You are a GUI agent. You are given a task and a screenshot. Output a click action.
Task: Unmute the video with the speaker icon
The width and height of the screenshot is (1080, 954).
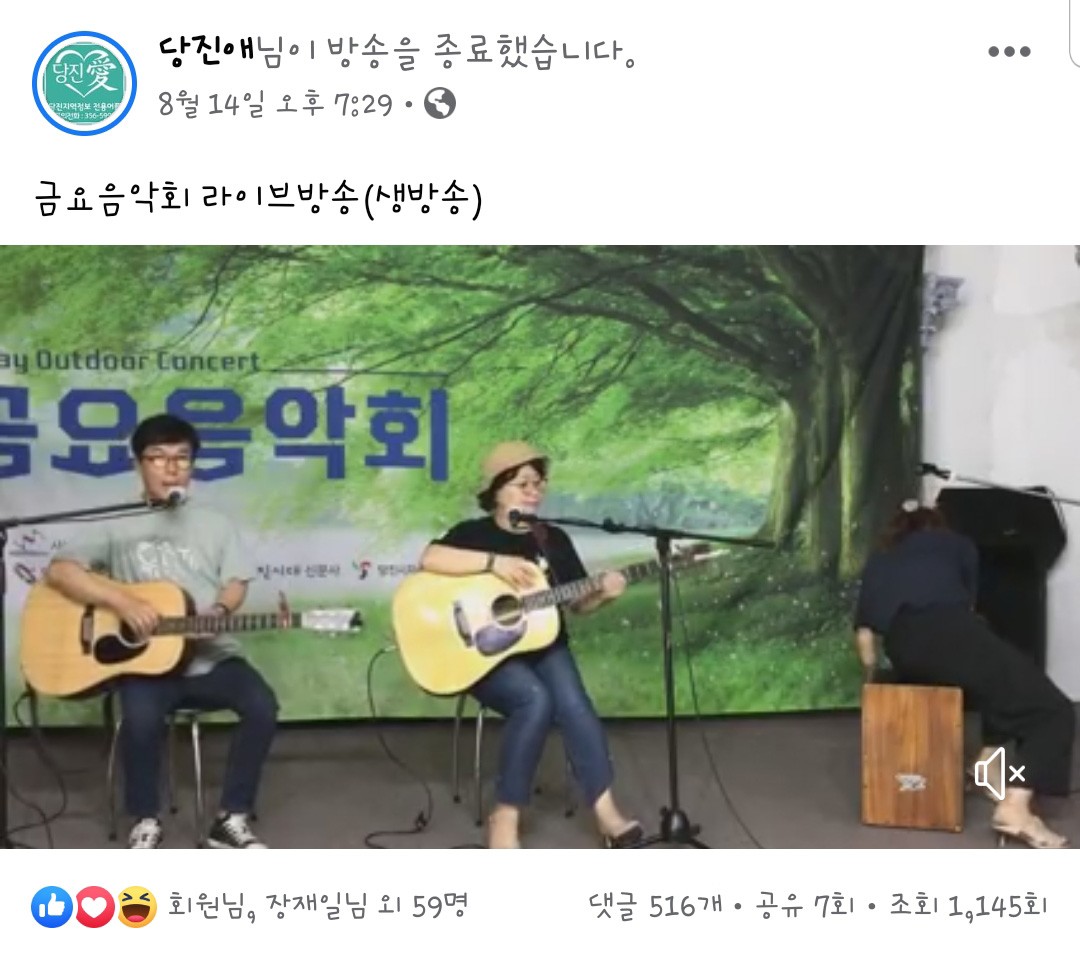click(999, 773)
